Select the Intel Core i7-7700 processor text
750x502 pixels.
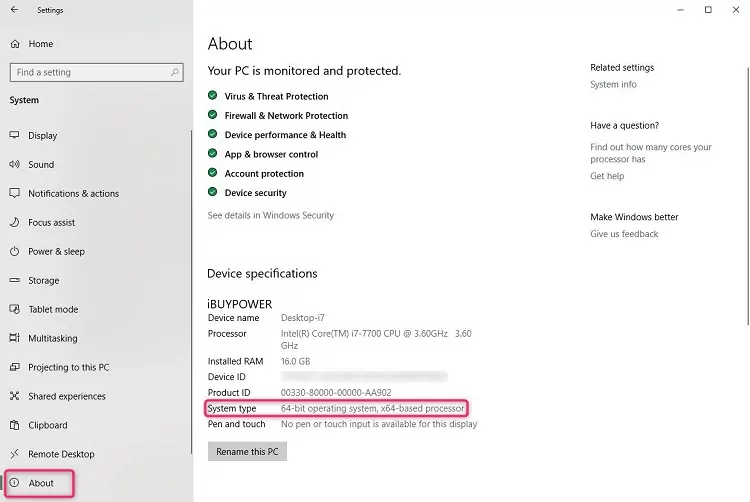click(x=376, y=339)
